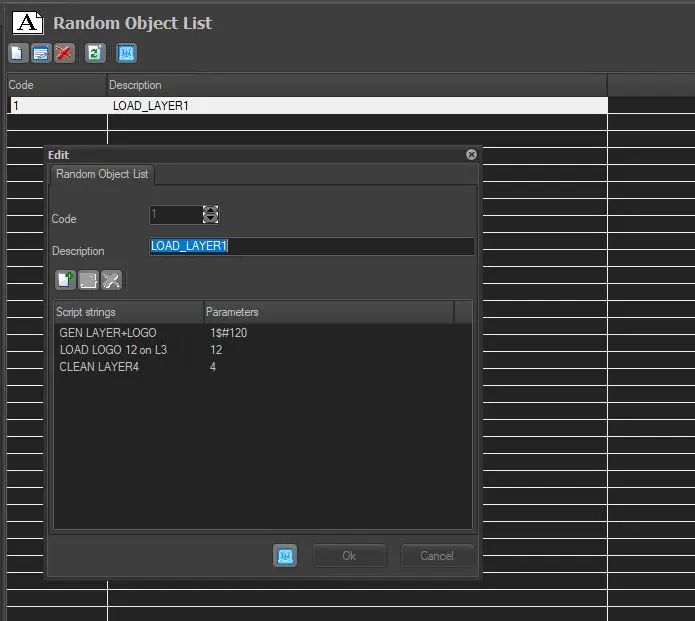Screen dimensions: 695x621
Task: Add a new script string in Edit dialog
Action: (x=65, y=281)
